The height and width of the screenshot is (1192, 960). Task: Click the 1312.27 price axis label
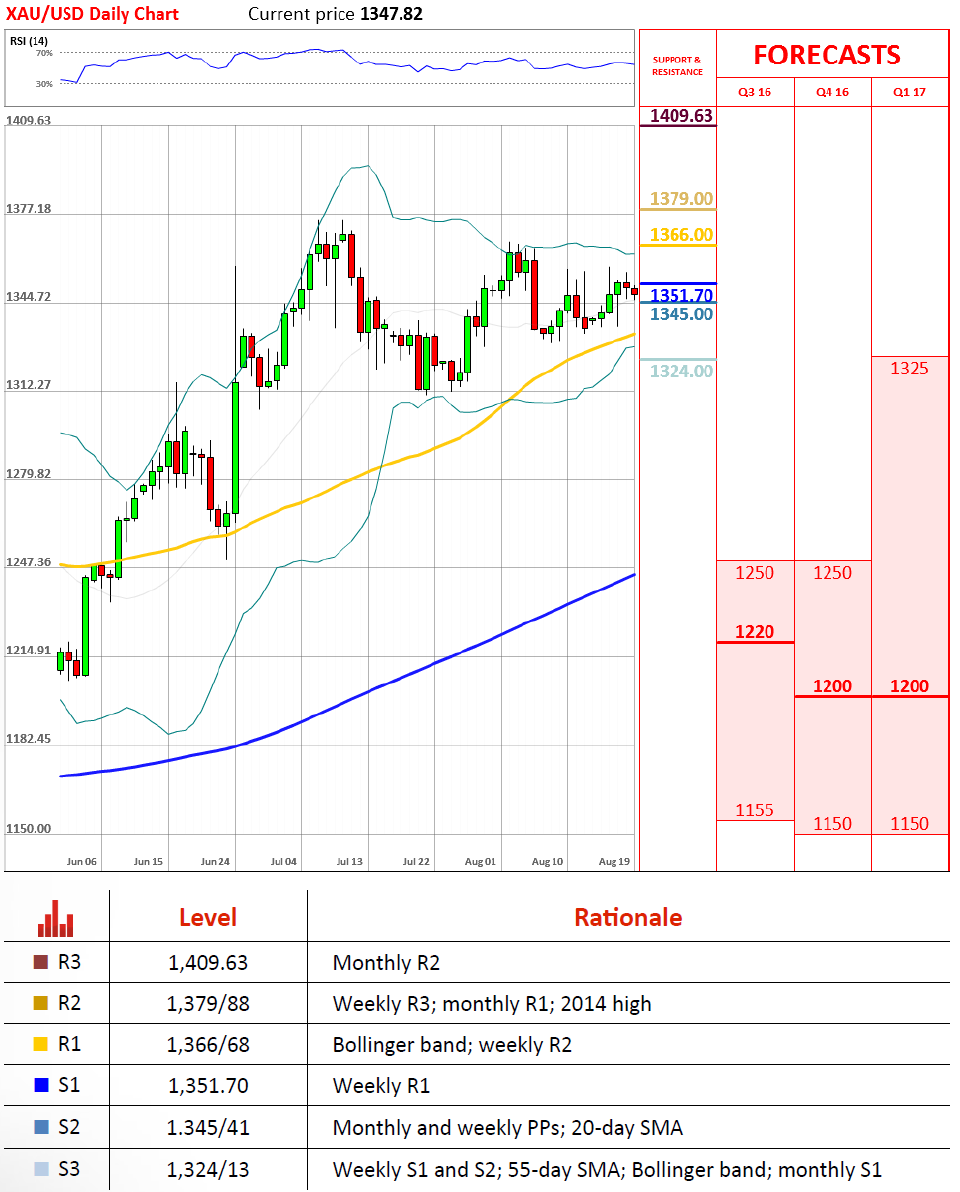(28, 385)
